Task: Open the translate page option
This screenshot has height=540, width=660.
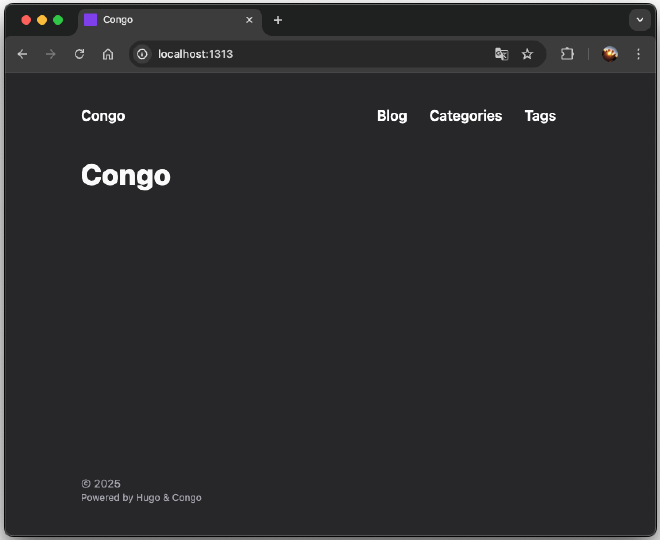Action: (x=501, y=54)
